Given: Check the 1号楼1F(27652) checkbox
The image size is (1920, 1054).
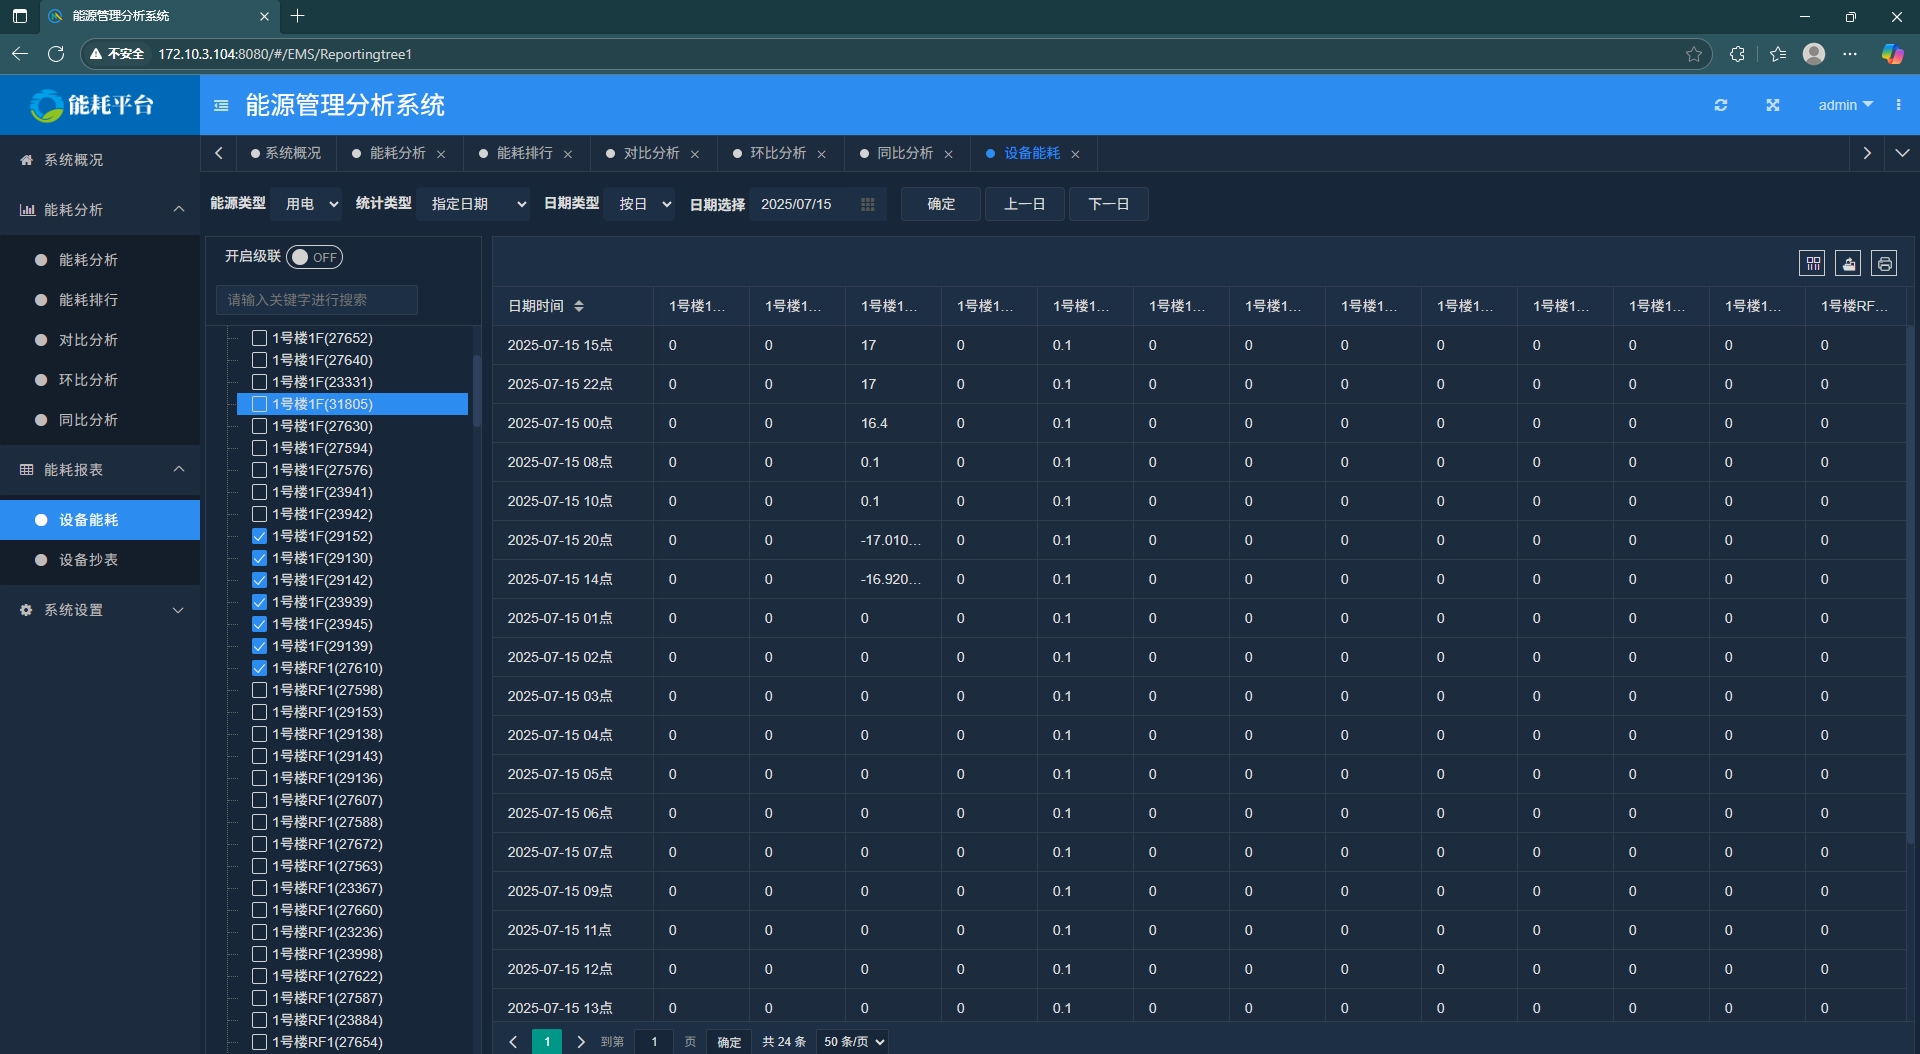Looking at the screenshot, I should point(259,338).
